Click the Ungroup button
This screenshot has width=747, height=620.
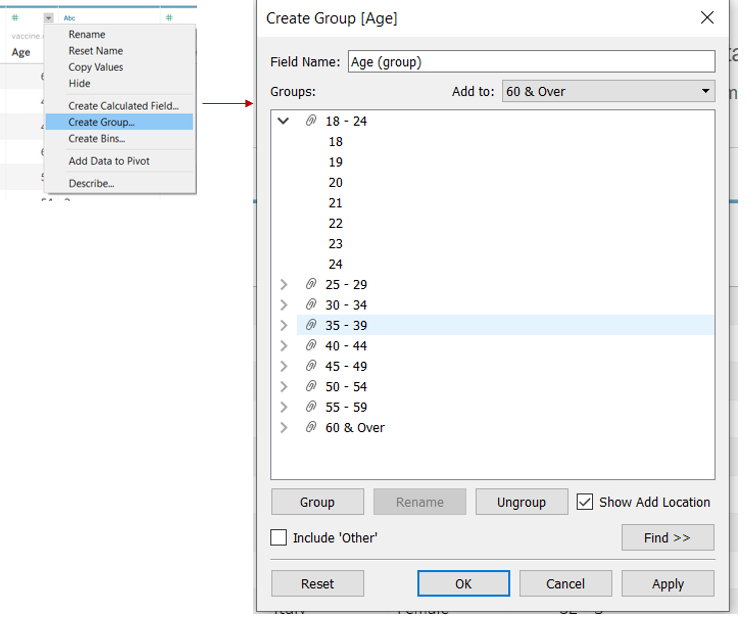point(521,502)
